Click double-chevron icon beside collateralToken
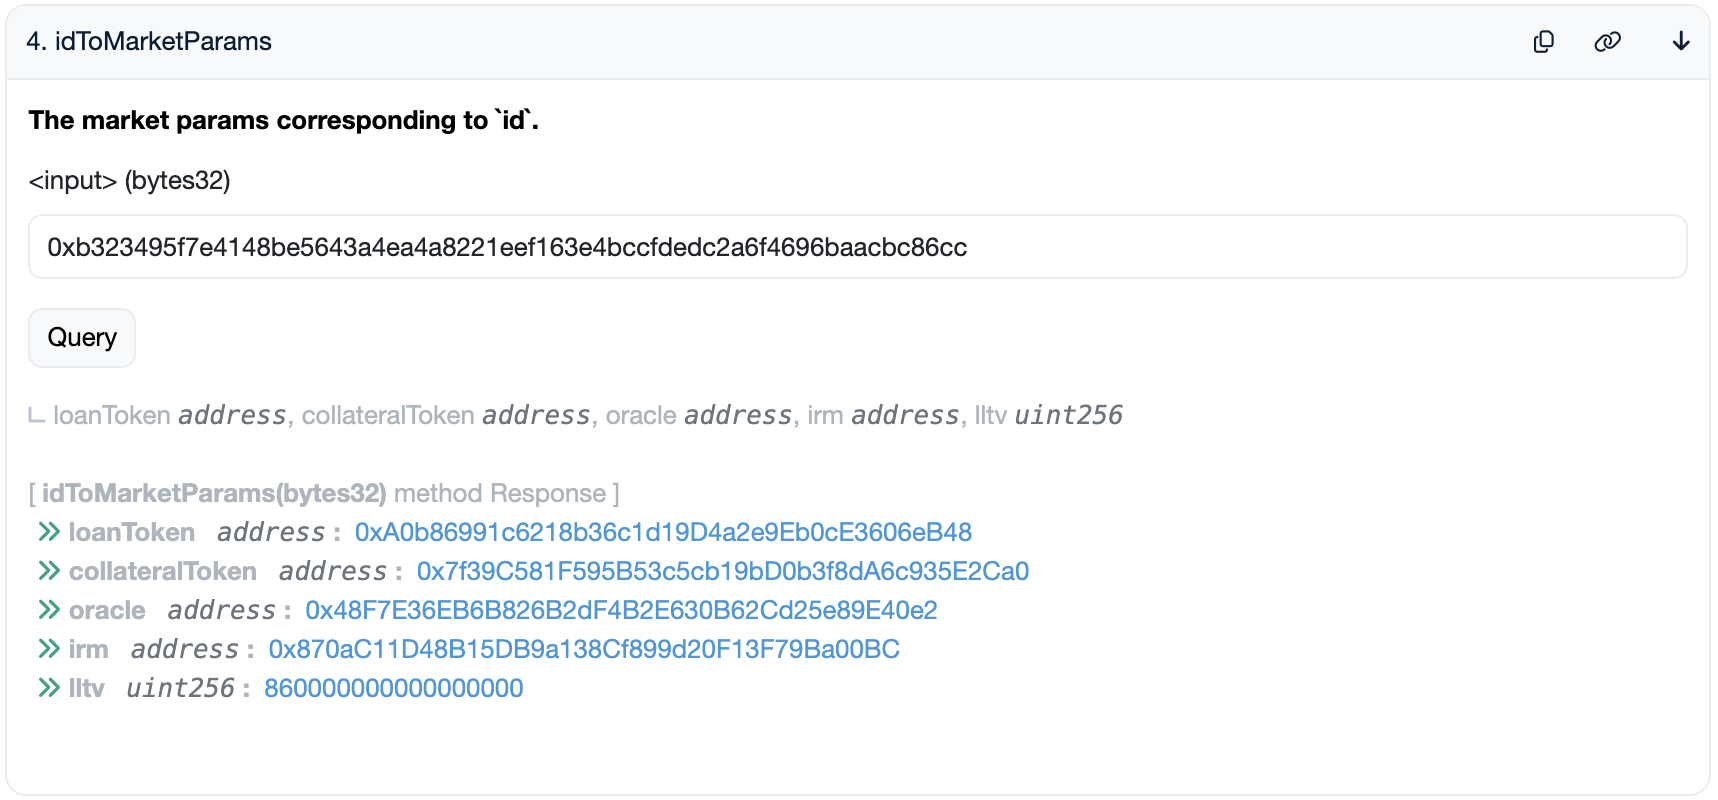Viewport: 1718px width, 800px height. click(49, 571)
